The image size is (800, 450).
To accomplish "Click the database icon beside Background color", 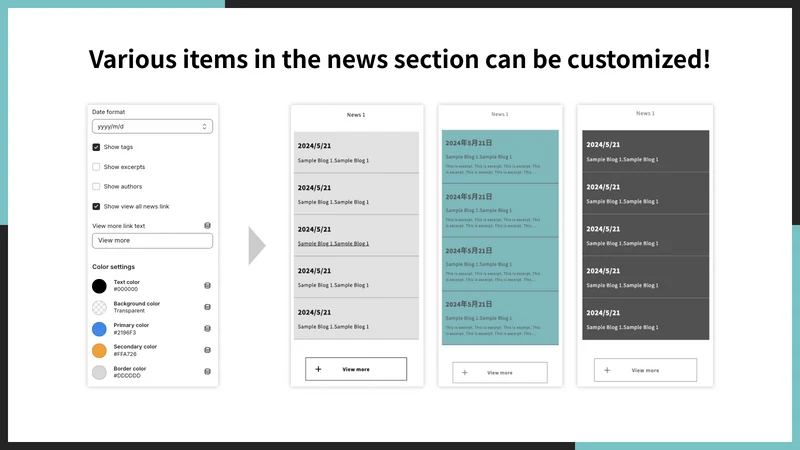I will pos(207,307).
